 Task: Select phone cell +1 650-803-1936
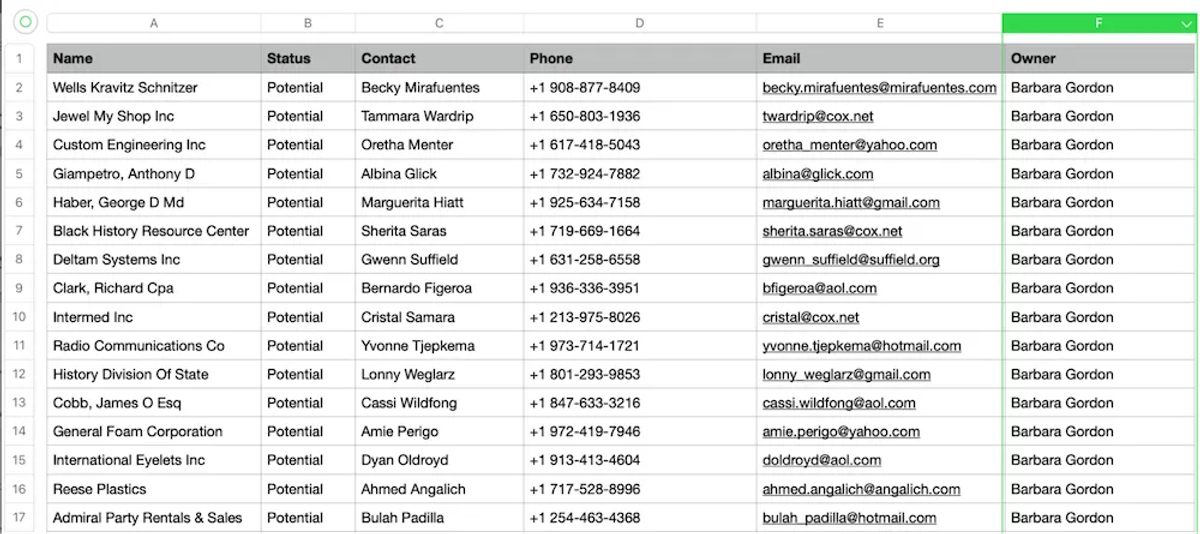[x=640, y=116]
